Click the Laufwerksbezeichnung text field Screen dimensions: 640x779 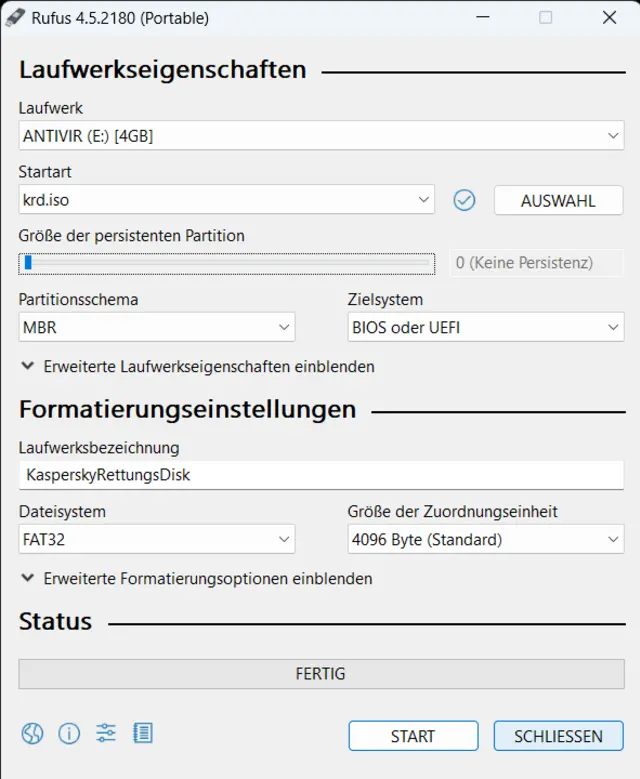click(x=321, y=475)
